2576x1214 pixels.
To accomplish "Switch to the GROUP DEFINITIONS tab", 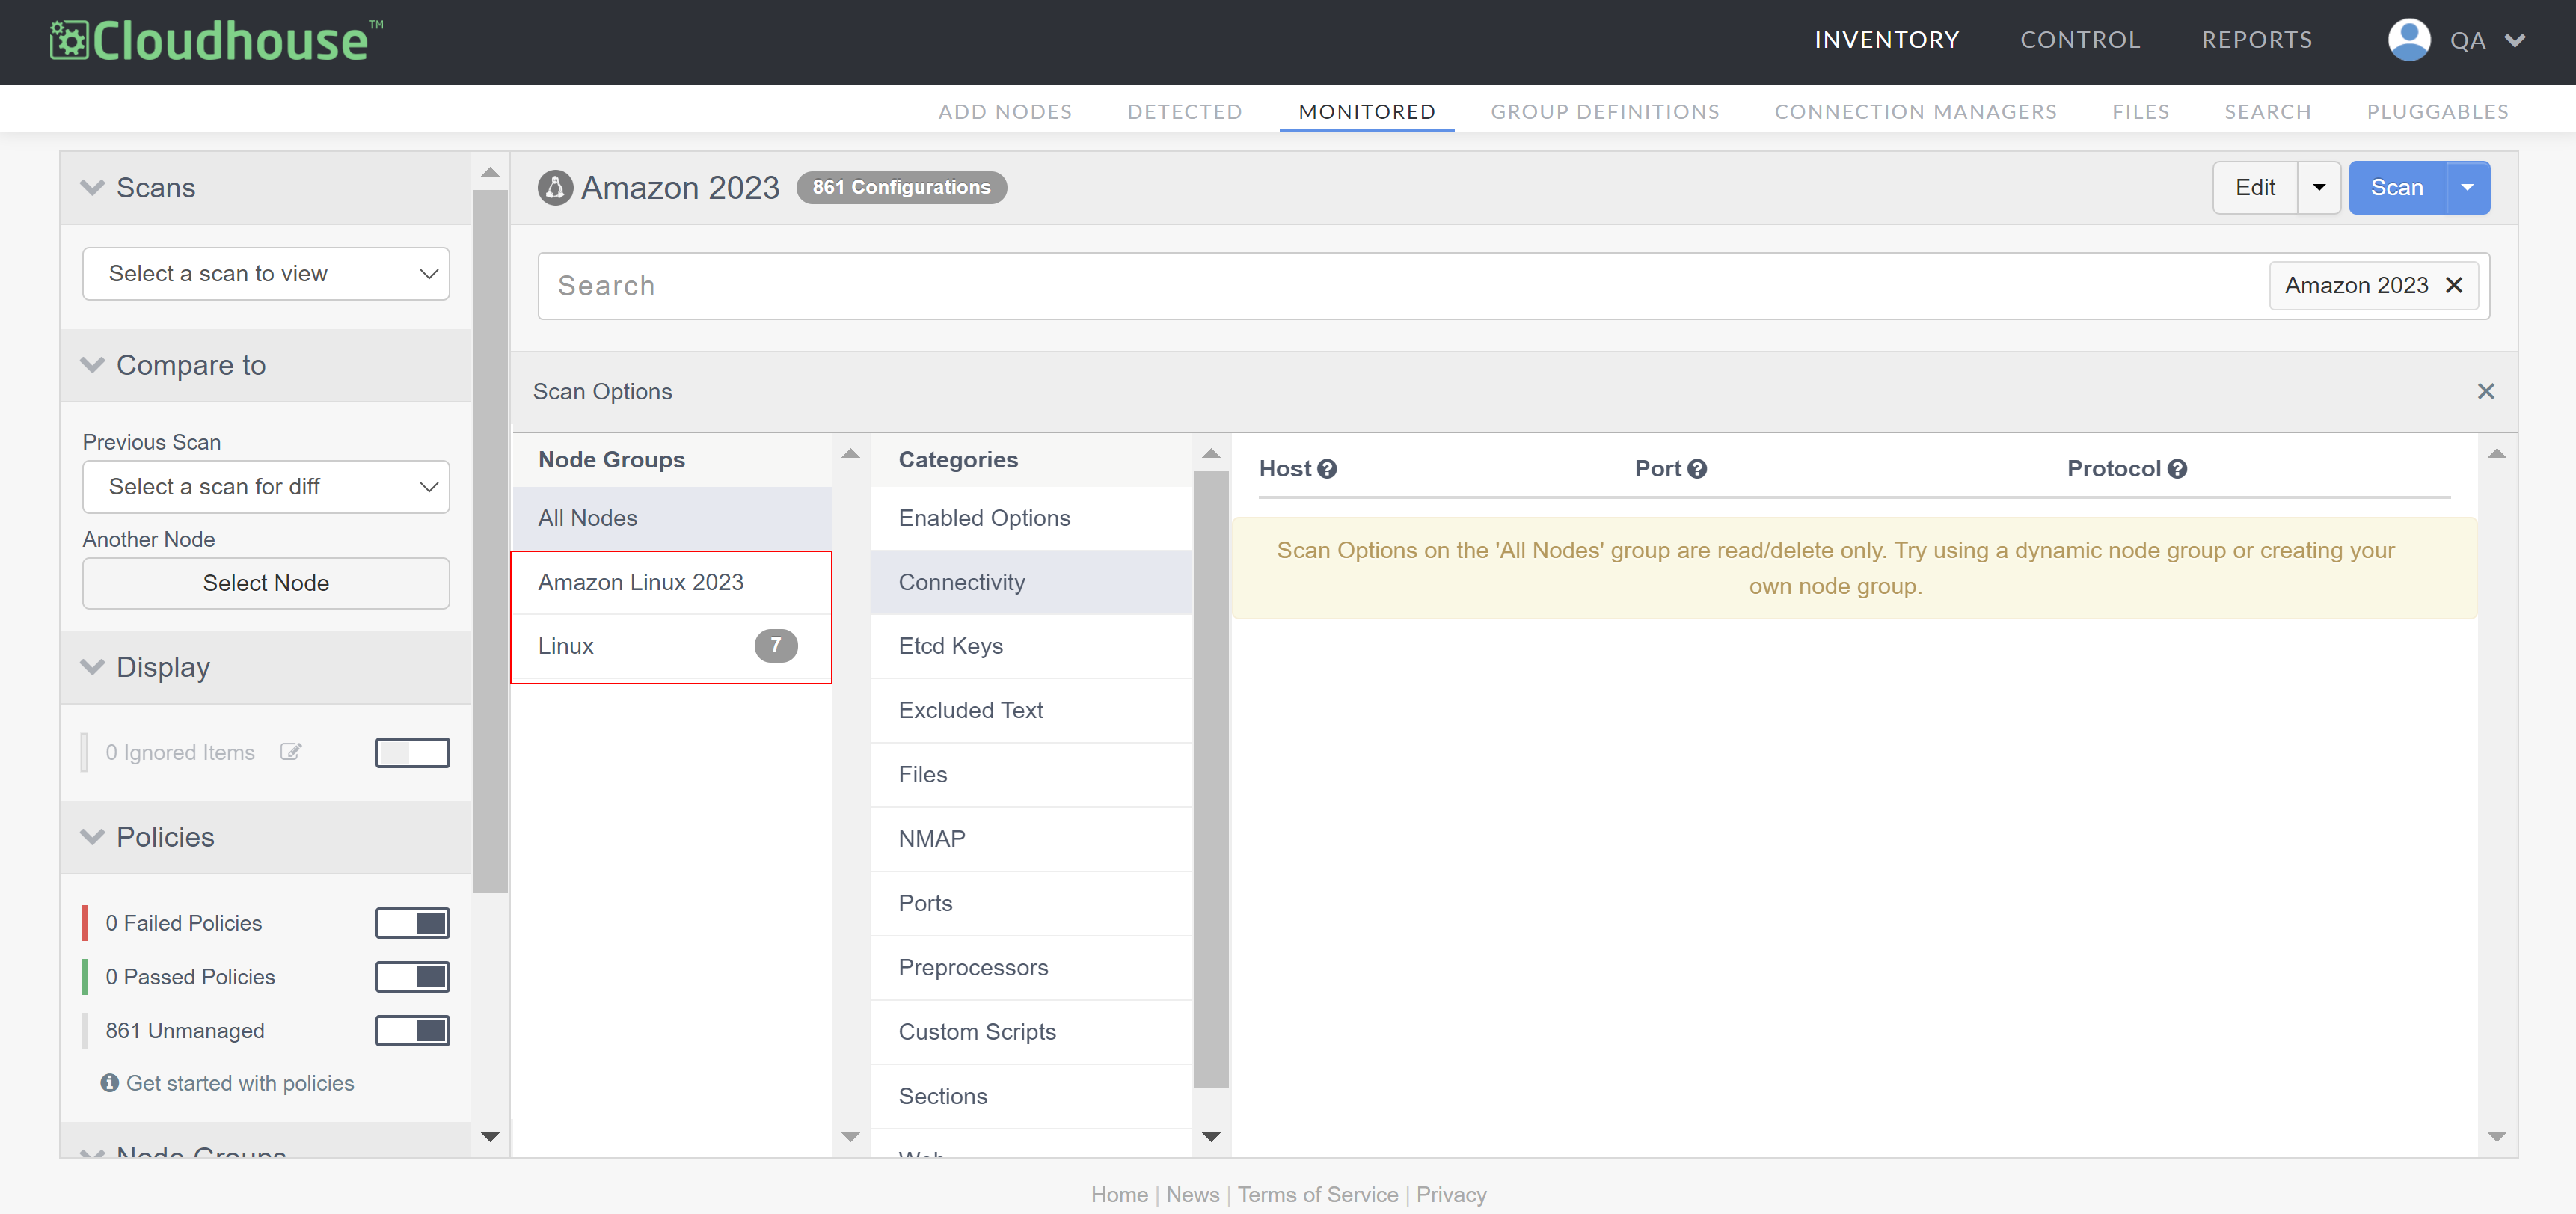I will (x=1604, y=111).
